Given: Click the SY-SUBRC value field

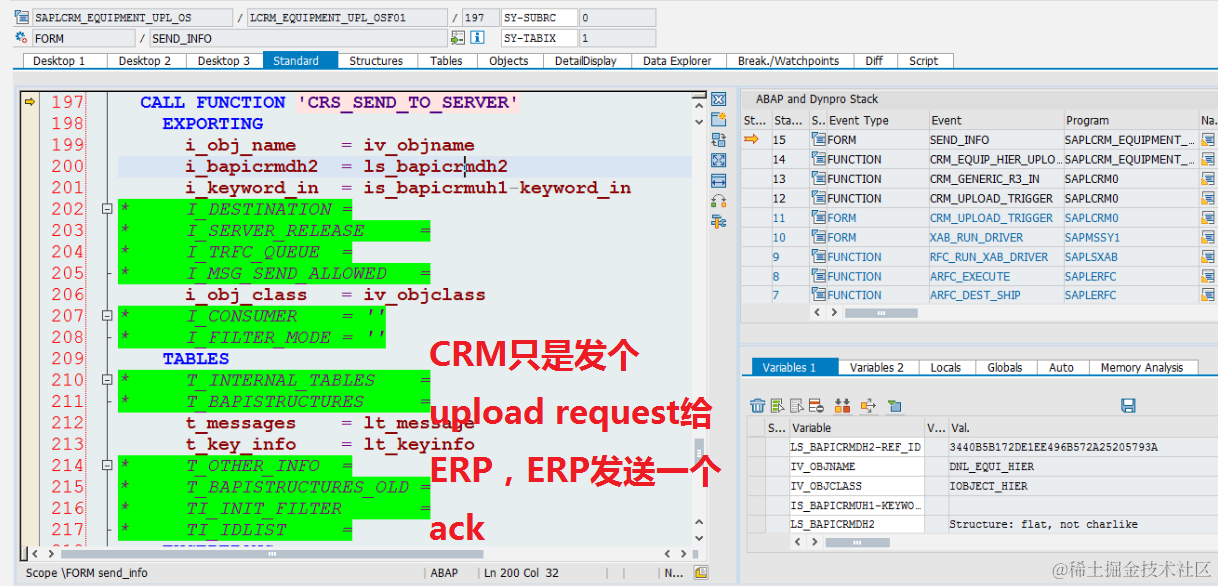Looking at the screenshot, I should click(617, 18).
